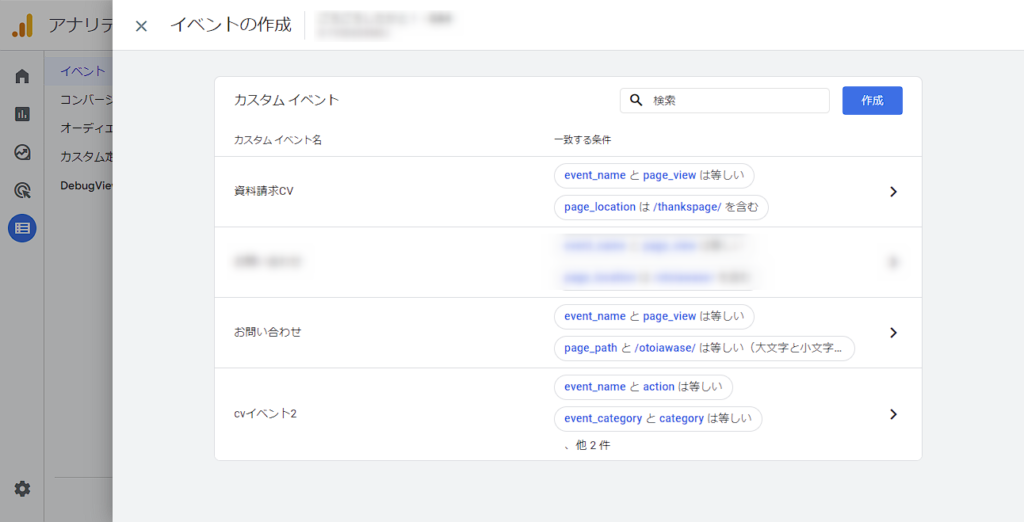Click the Google Analytics logo
This screenshot has width=1024, height=522.
click(22, 26)
